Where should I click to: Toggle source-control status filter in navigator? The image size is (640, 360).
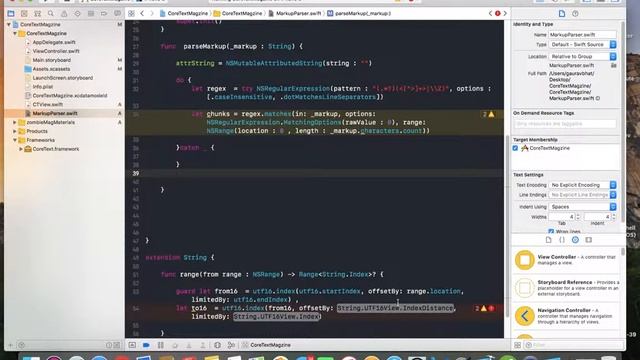point(117,345)
